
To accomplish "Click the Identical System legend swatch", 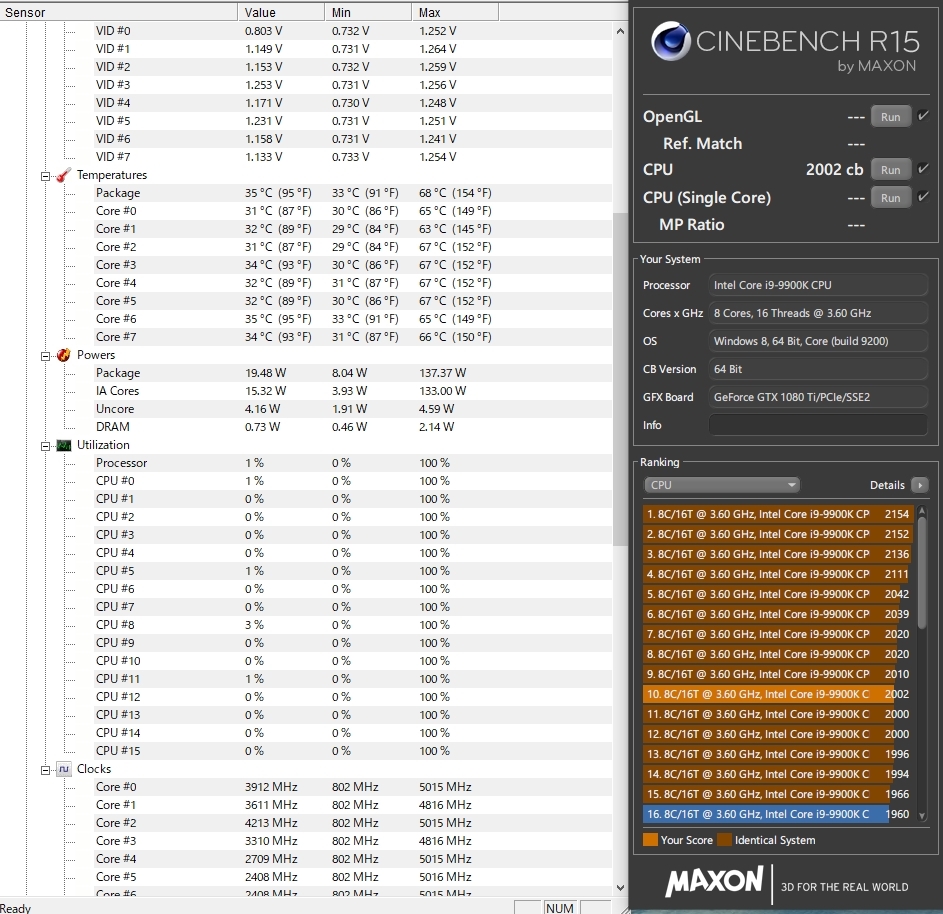I will click(724, 840).
